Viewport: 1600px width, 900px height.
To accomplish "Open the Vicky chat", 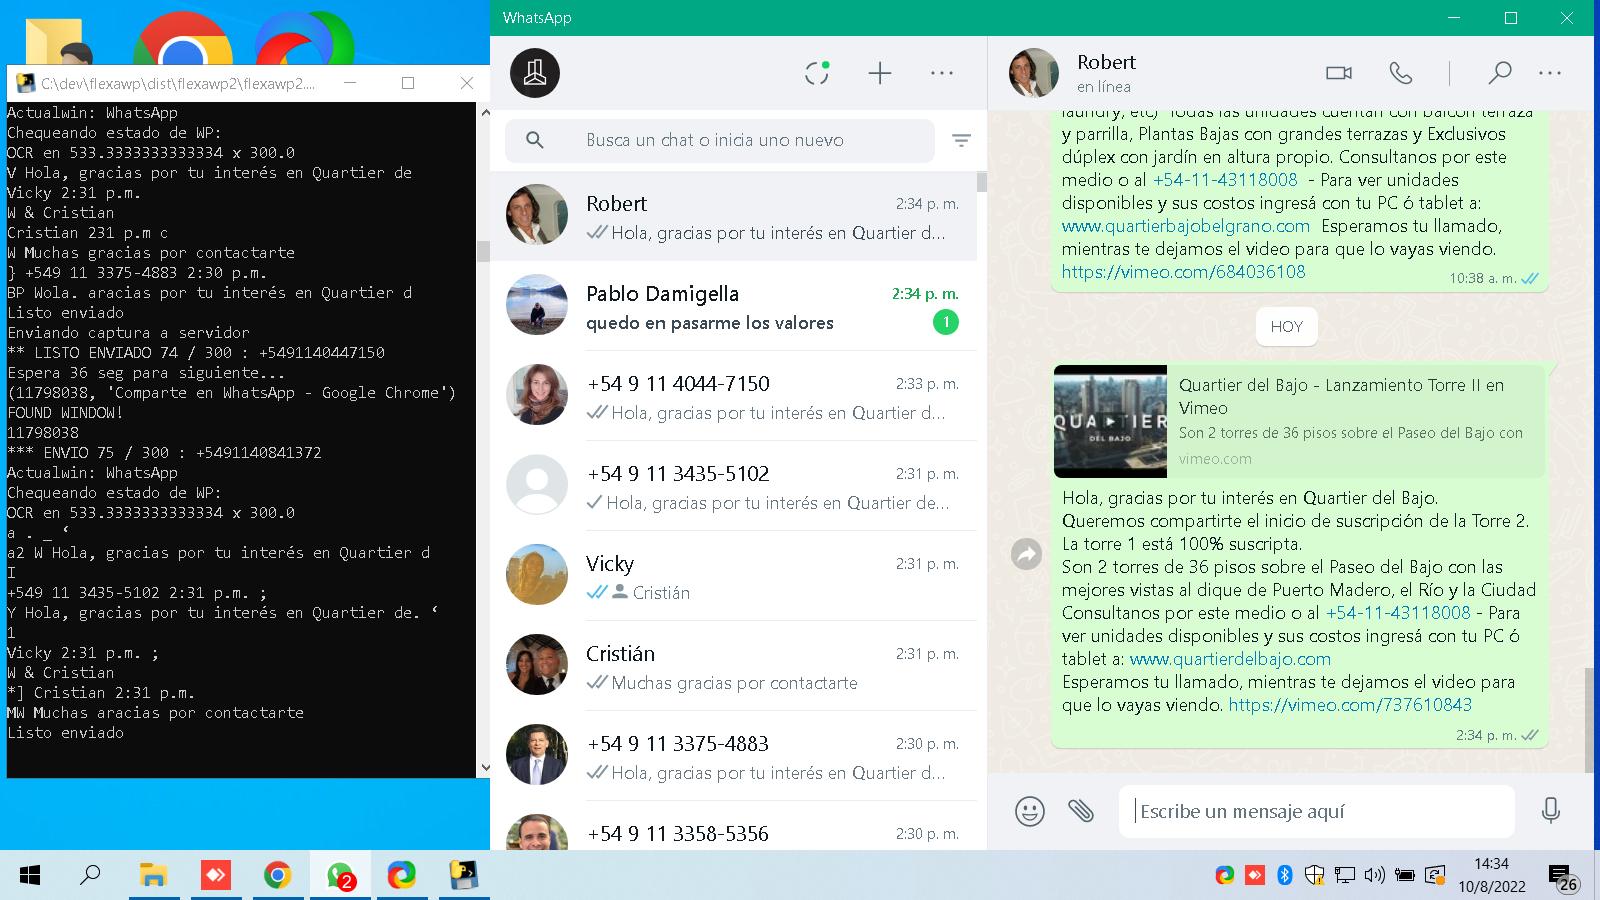I will pos(733,576).
